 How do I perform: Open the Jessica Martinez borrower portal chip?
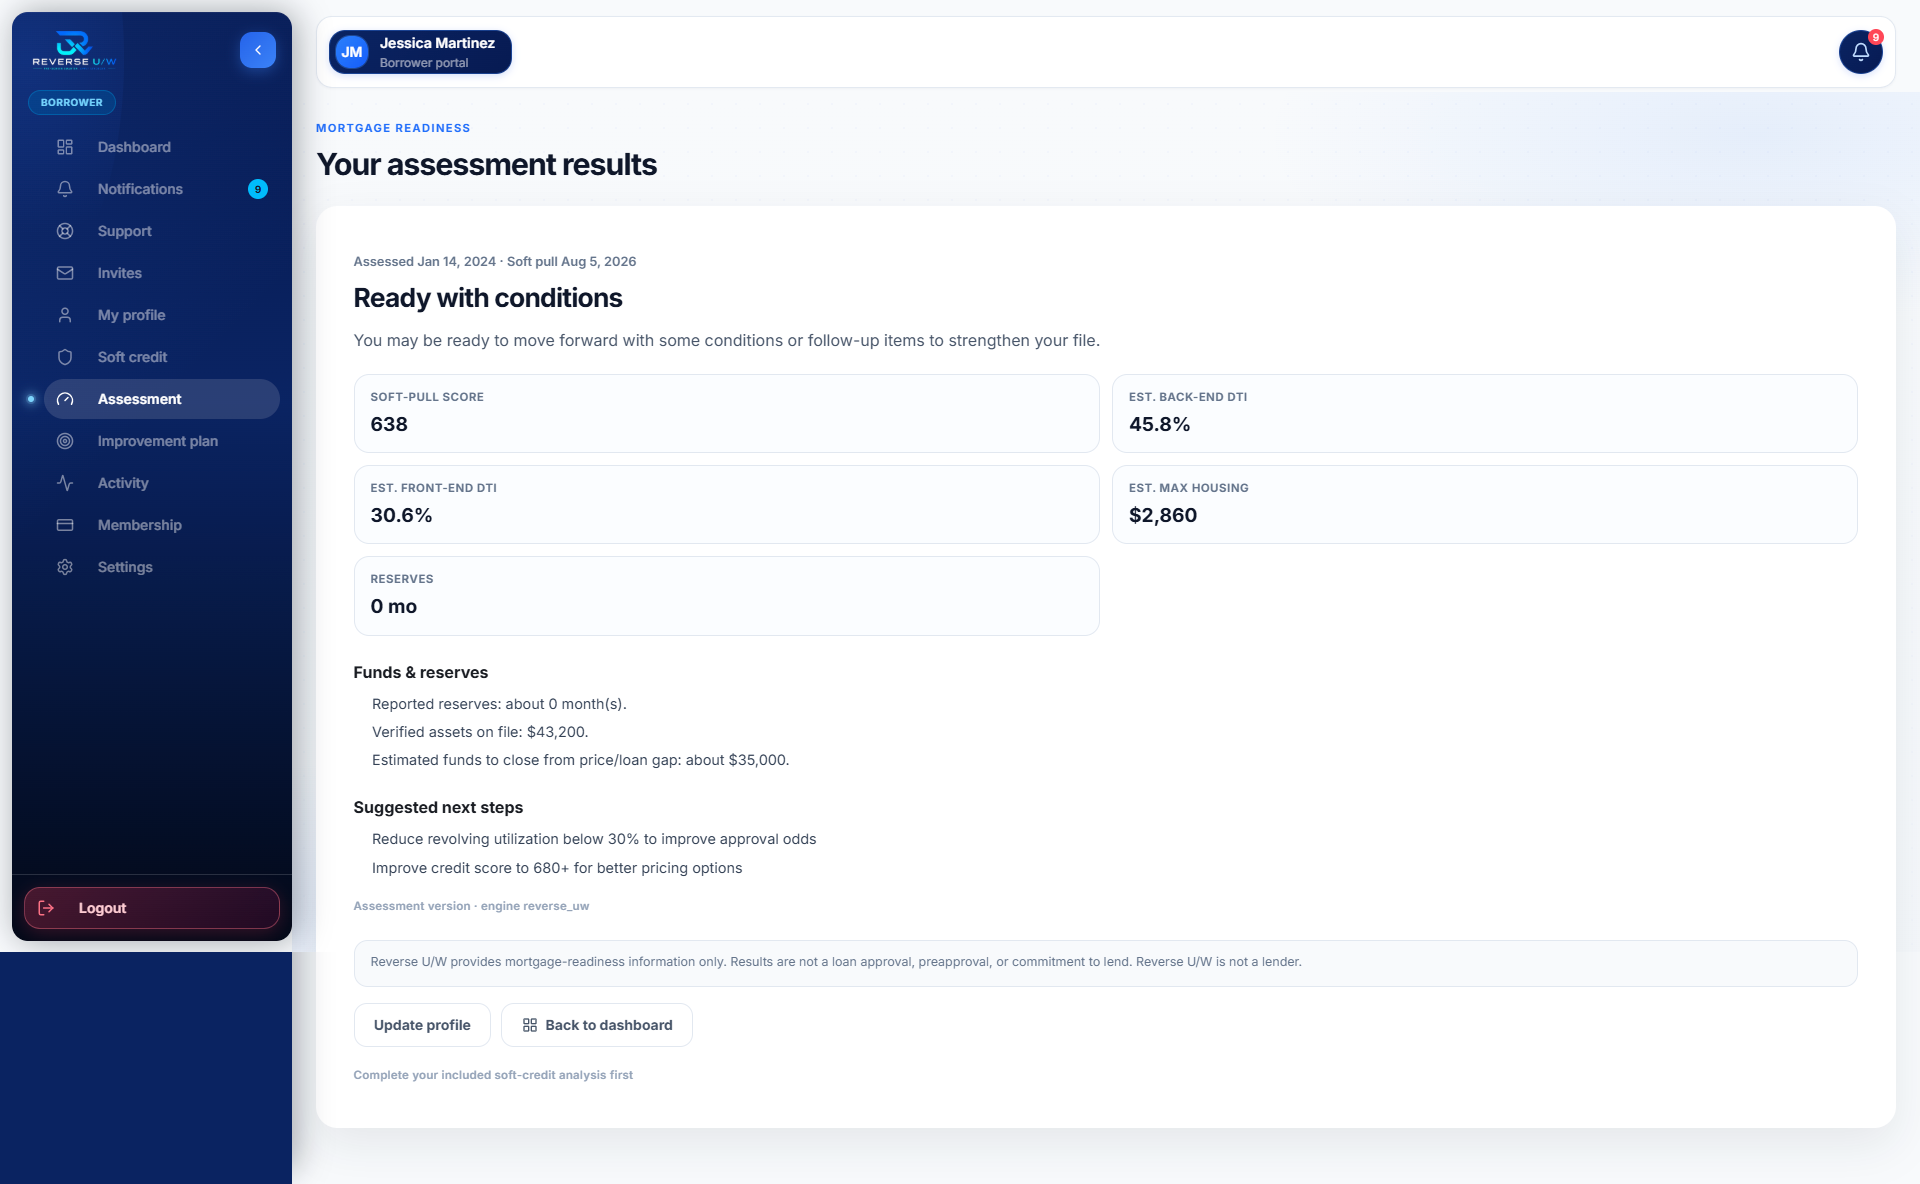[x=420, y=52]
